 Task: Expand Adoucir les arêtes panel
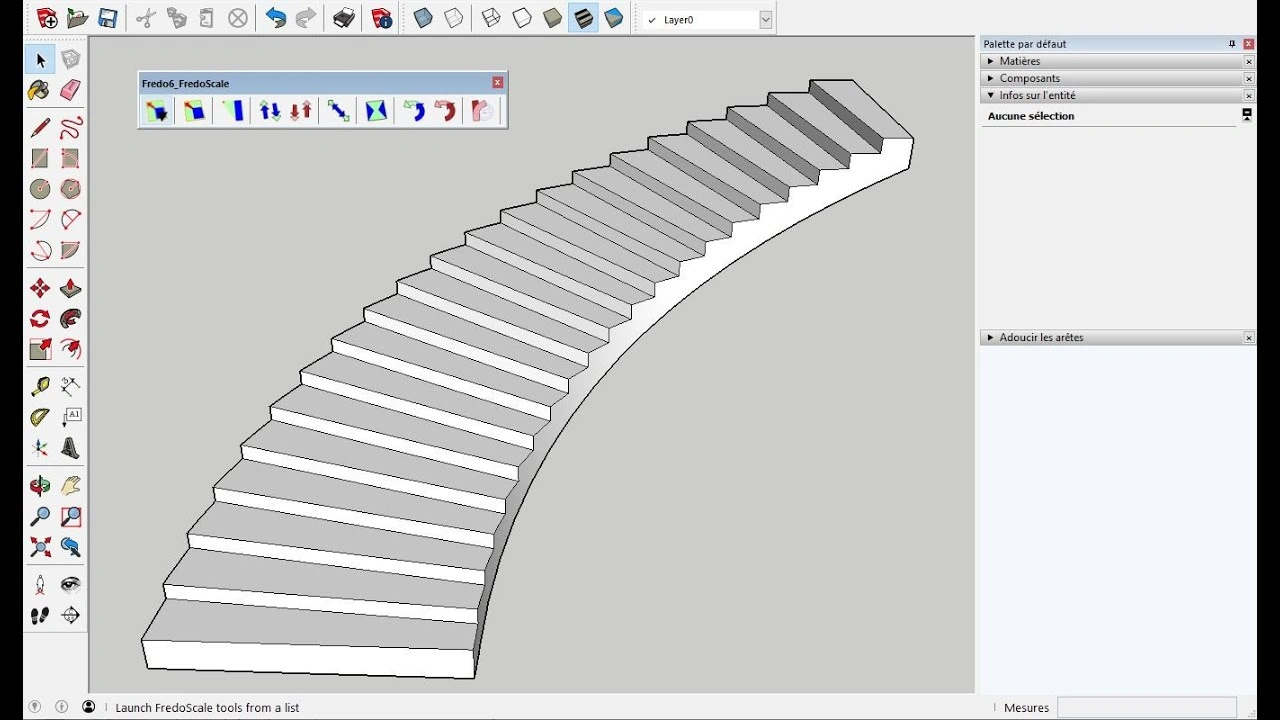pyautogui.click(x=991, y=337)
